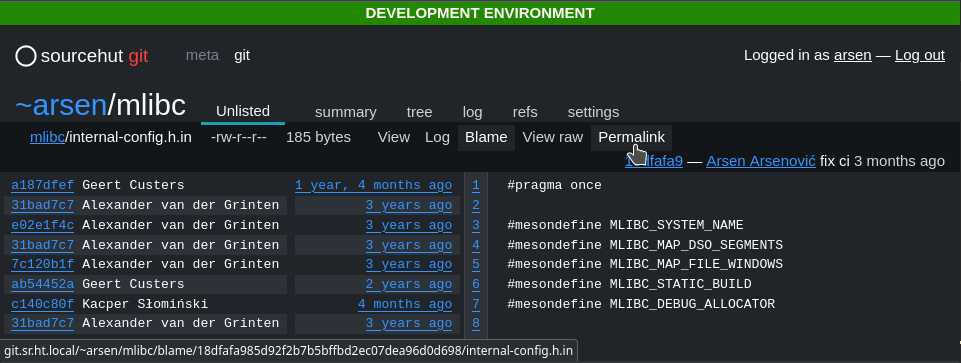961x363 pixels.
Task: Open blame commit ab54452a
Action: [42, 284]
